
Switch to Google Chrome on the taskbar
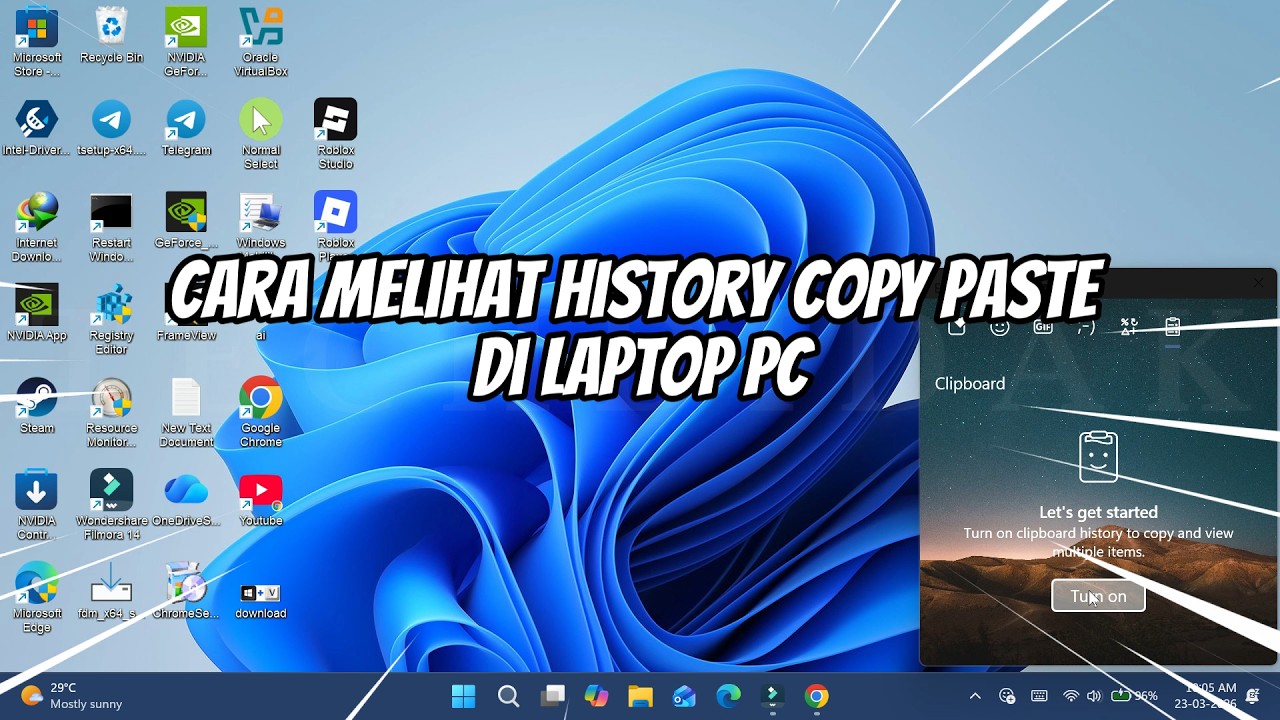click(816, 696)
